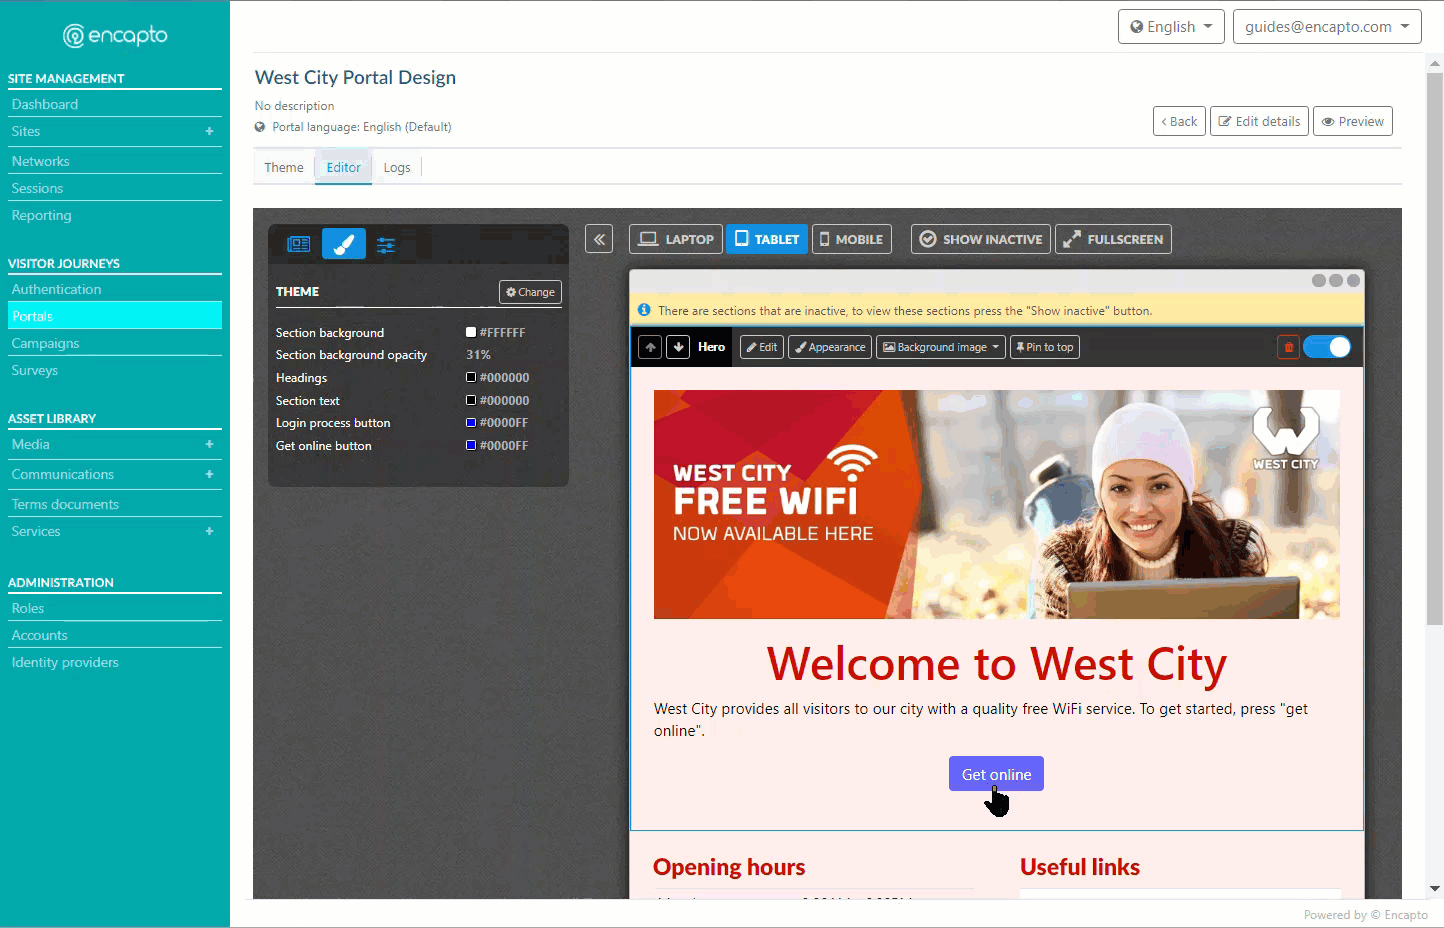Click the Fullscreen button
This screenshot has height=928, width=1444.
click(x=1113, y=239)
